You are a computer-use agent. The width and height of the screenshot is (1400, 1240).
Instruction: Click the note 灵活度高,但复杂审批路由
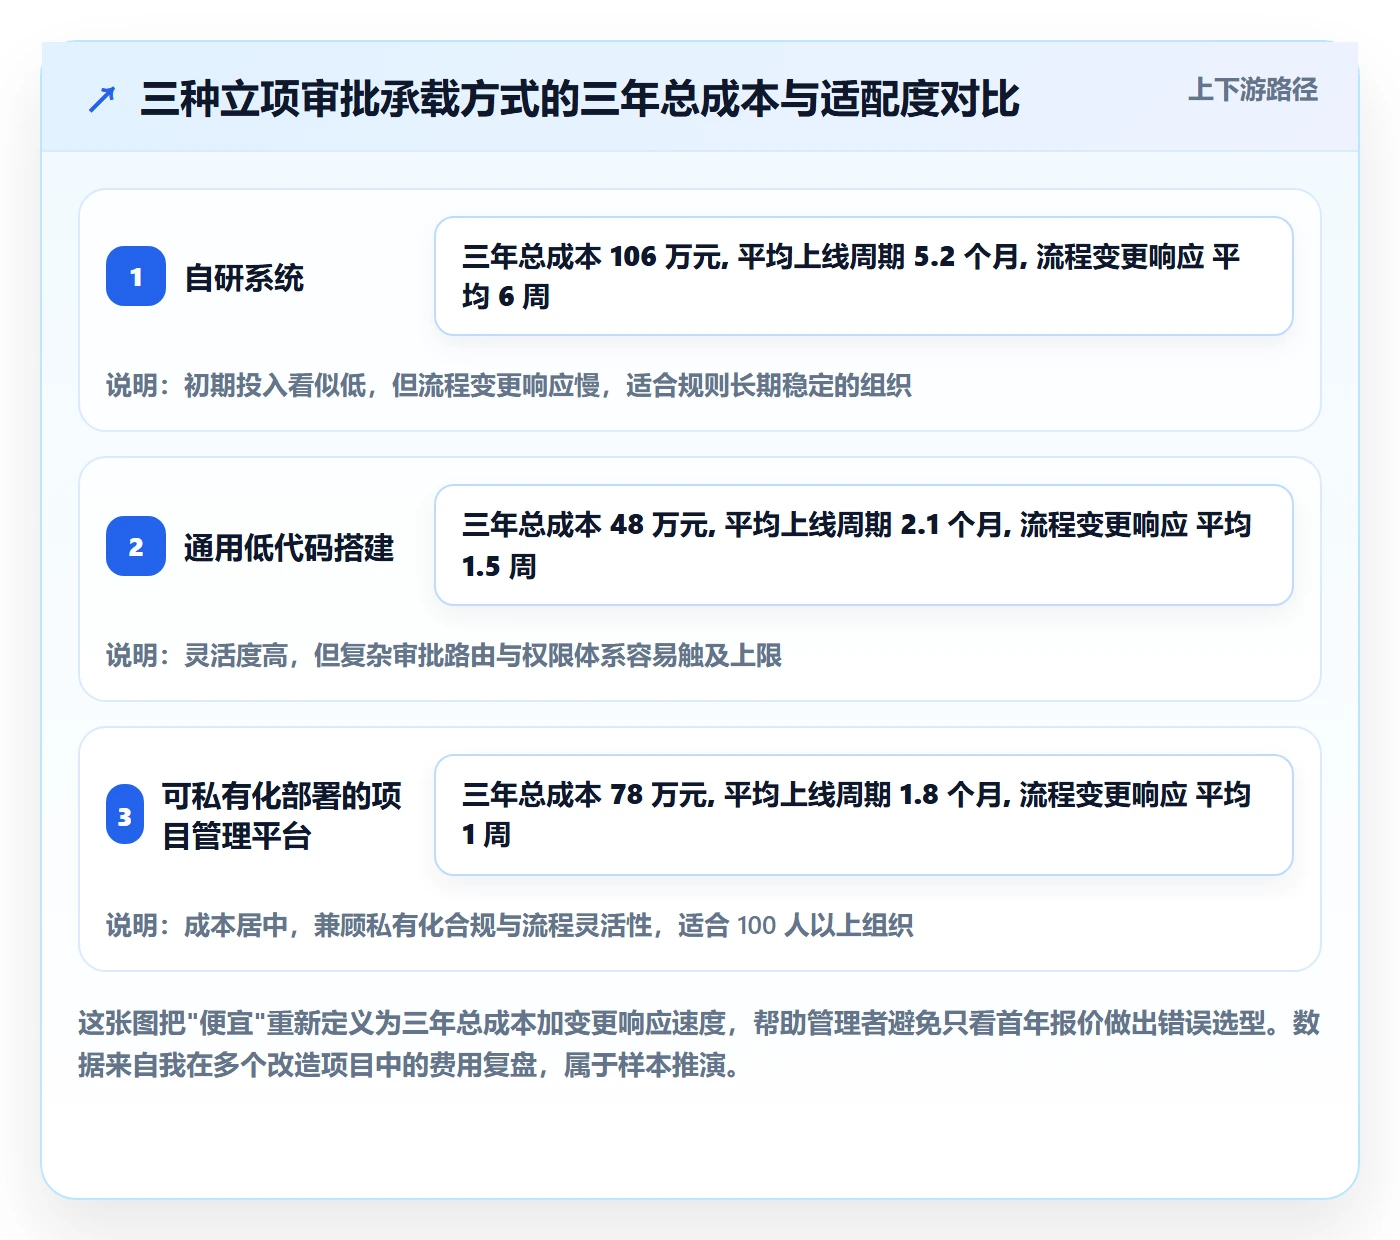click(444, 655)
